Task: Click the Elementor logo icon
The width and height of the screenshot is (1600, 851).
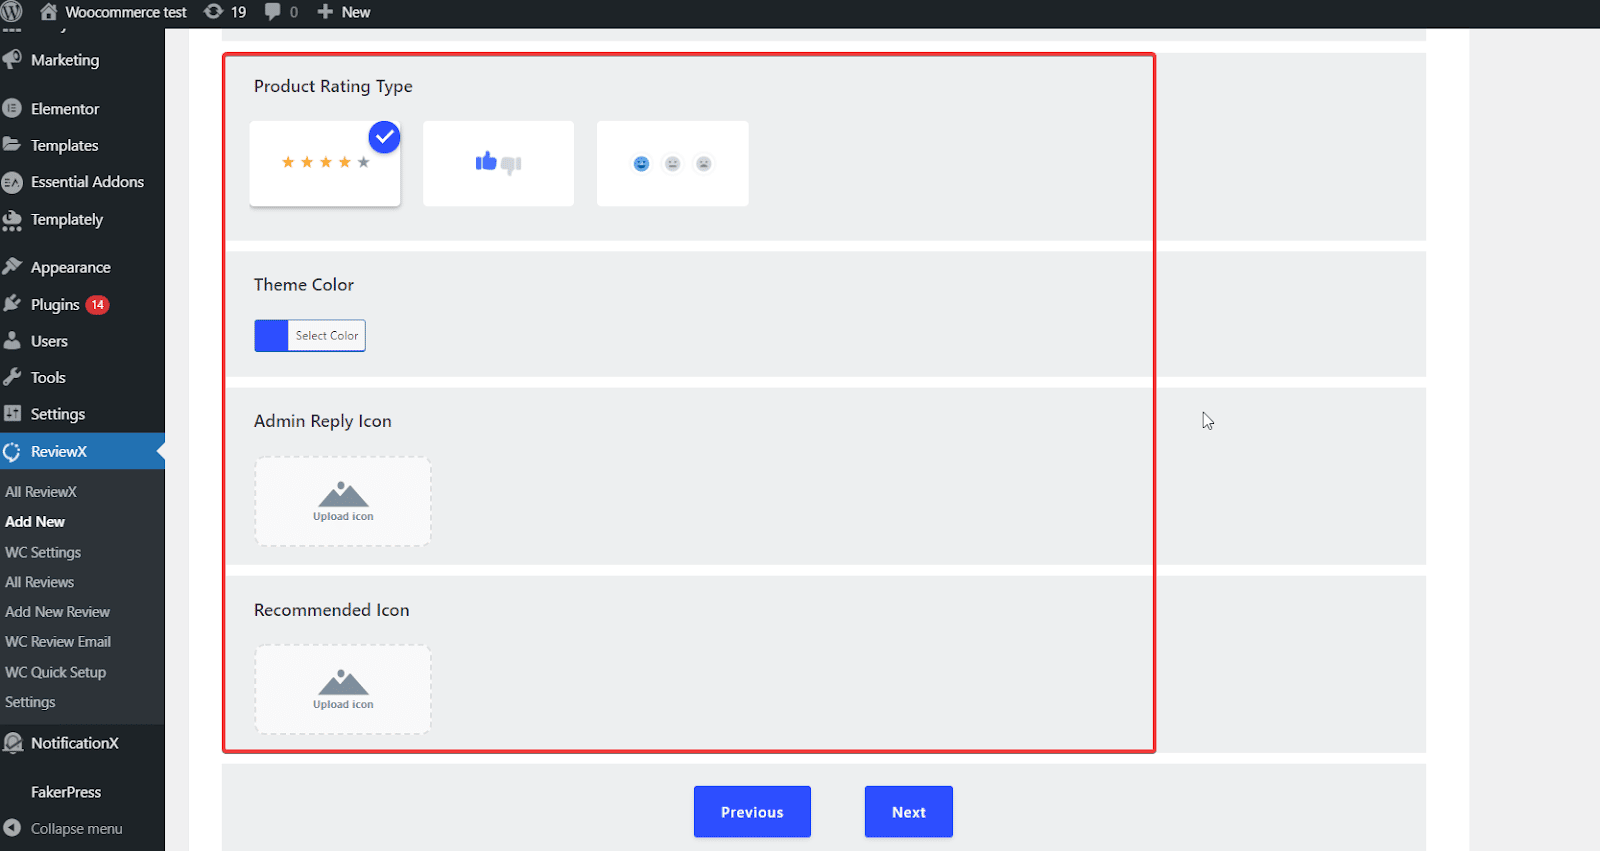Action: [x=12, y=109]
